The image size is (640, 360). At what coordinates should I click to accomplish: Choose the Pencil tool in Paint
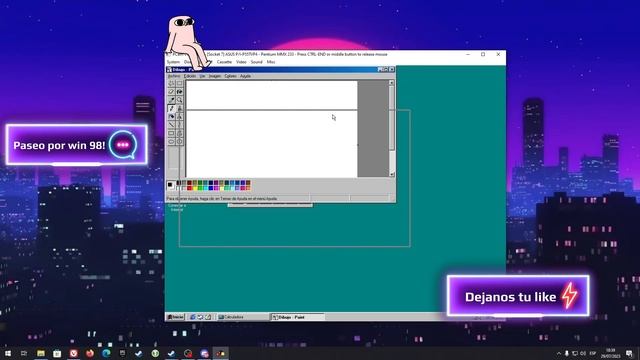[171, 108]
